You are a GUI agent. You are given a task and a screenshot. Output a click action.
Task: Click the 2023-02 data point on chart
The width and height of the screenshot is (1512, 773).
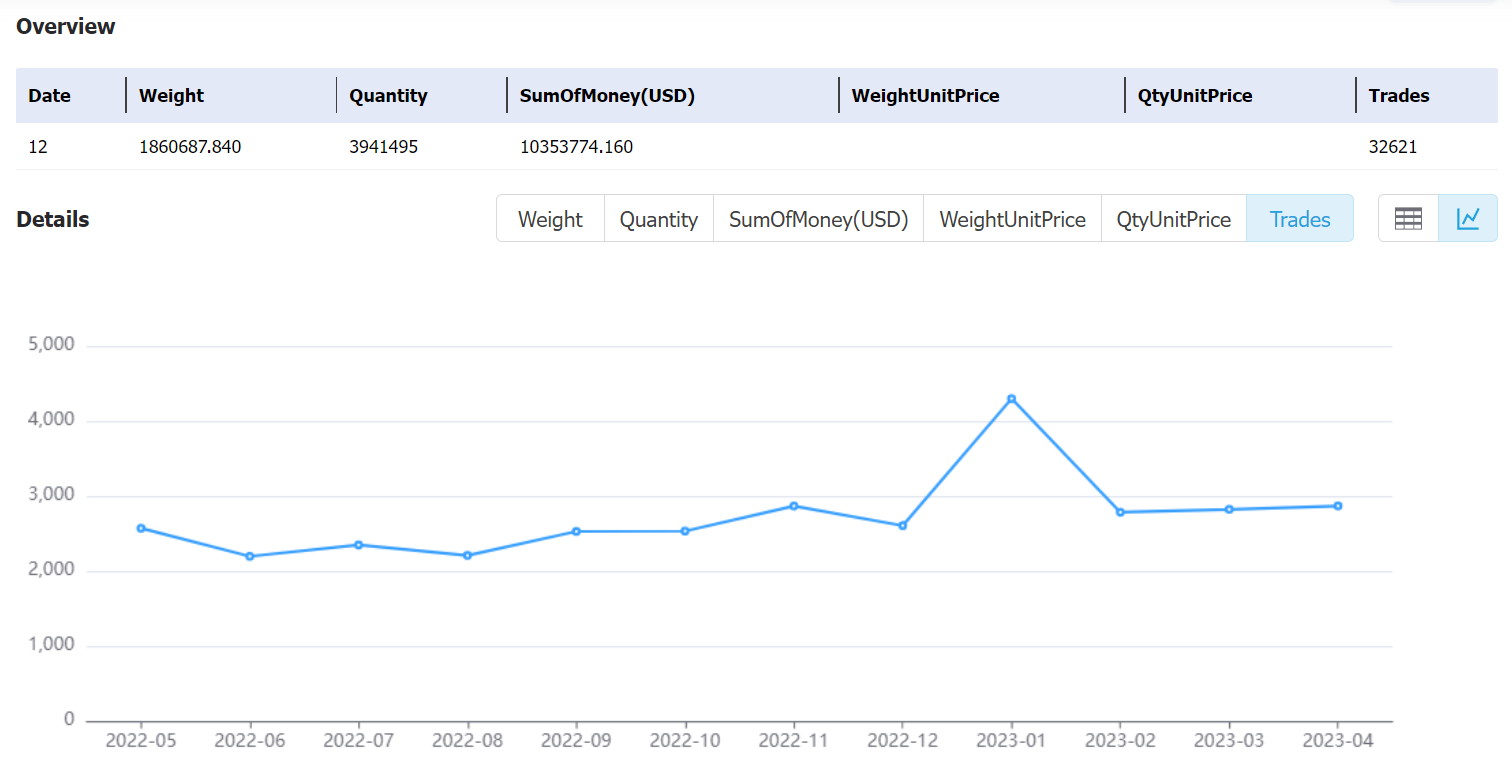point(1120,512)
